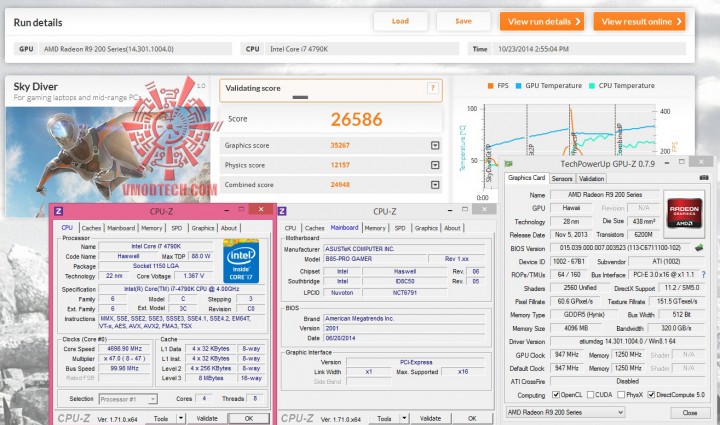Screen dimensions: 720x425
Task: Click the Intel Core i7 logo in CPU-Z
Action: pos(241,261)
